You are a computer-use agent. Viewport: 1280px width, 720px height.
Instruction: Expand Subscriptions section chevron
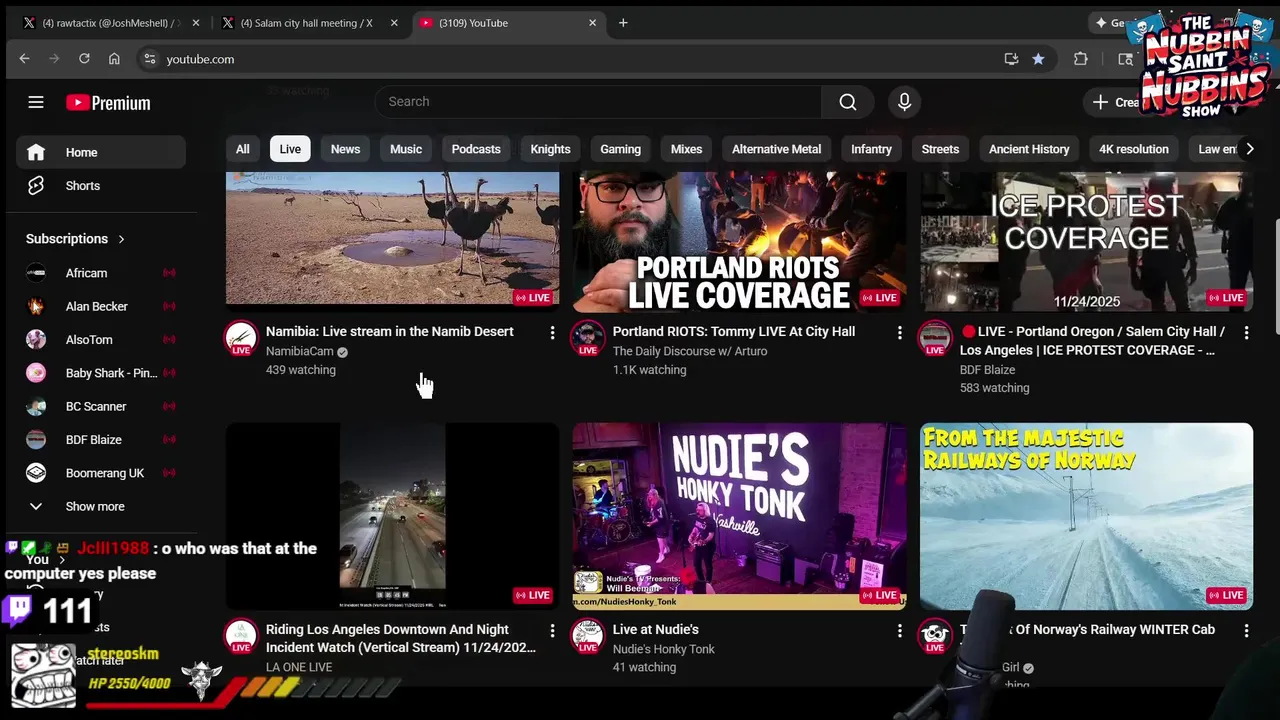point(121,239)
